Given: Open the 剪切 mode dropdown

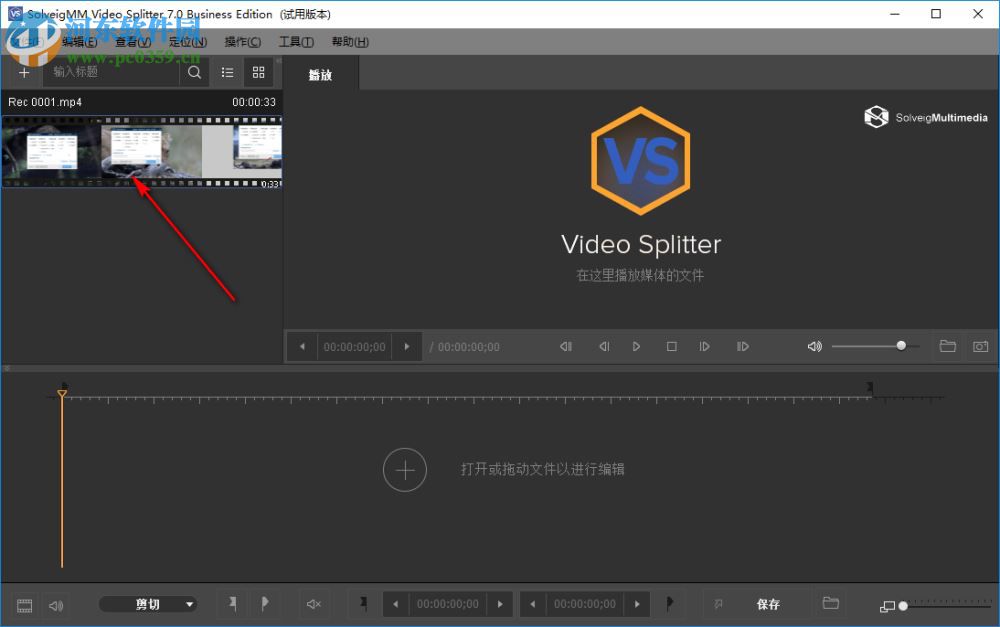Looking at the screenshot, I should click(x=148, y=604).
